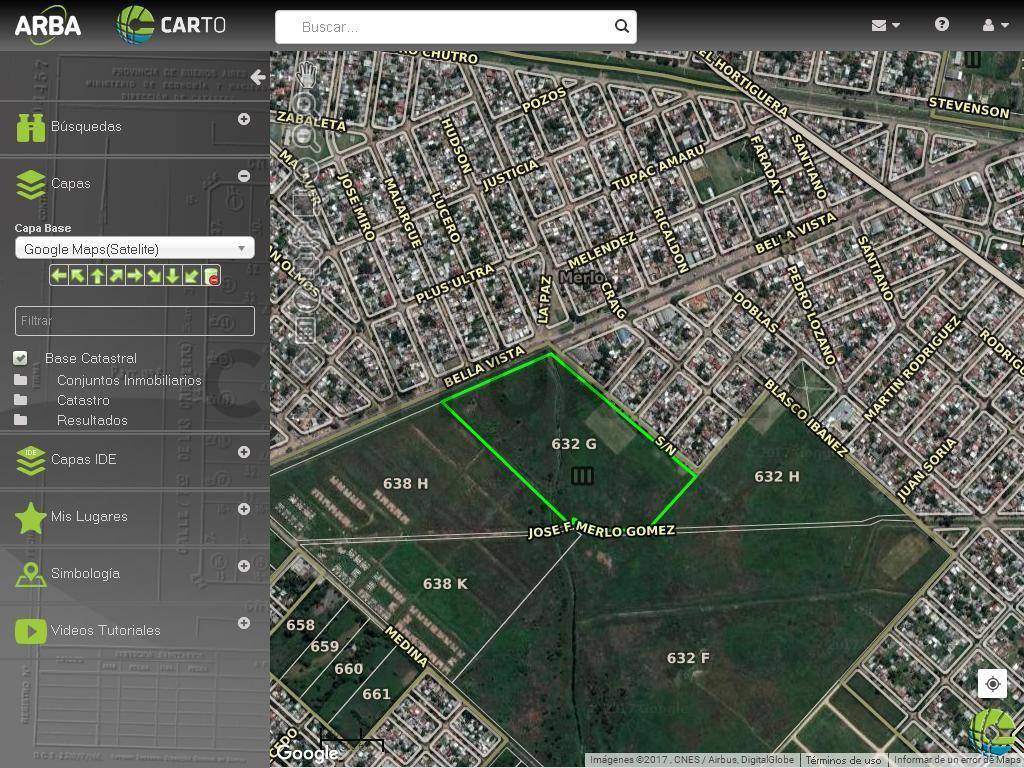Viewport: 1024px width, 768px height.
Task: Click the Filtrar layer filter field
Action: (134, 321)
